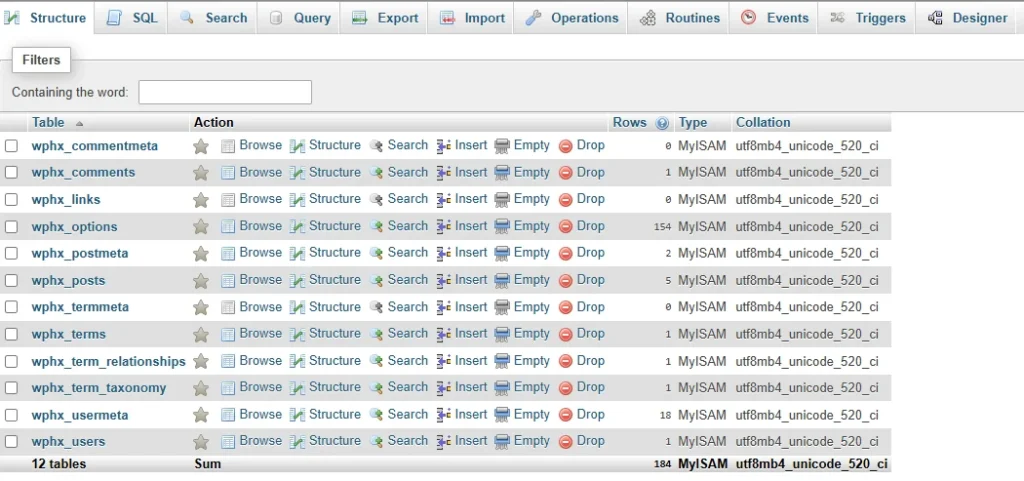
Task: Toggle the Filters panel header
Action: (41, 60)
